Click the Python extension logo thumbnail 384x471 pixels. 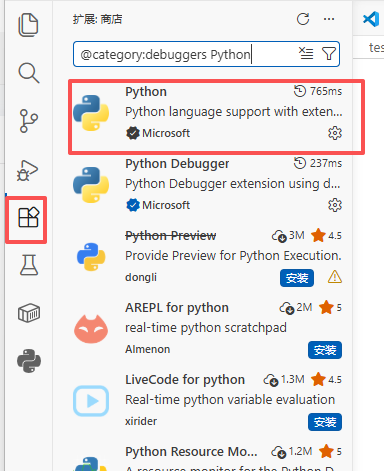(91, 113)
